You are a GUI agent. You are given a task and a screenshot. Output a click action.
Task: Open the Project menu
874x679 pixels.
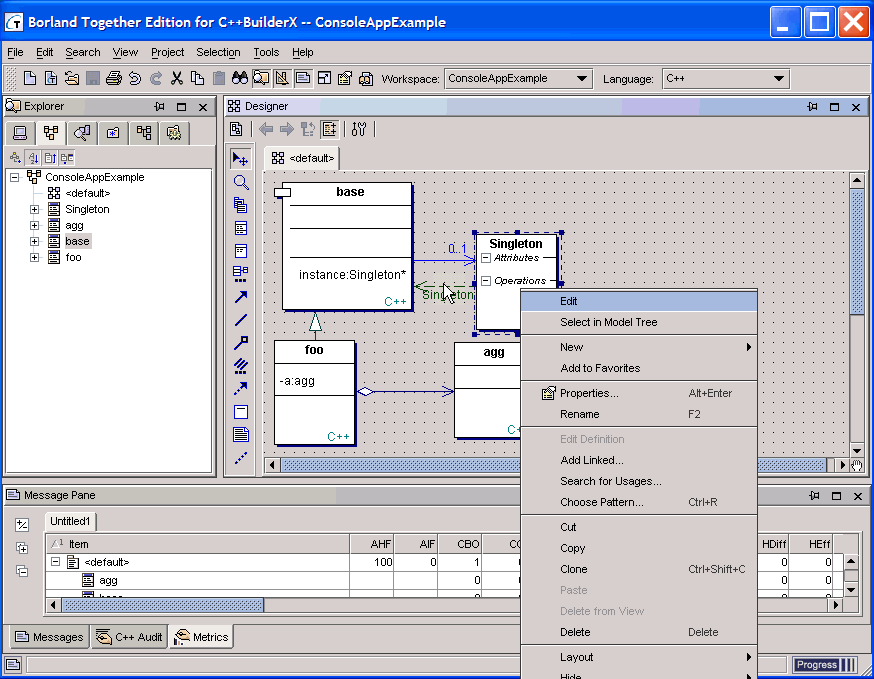pos(167,52)
